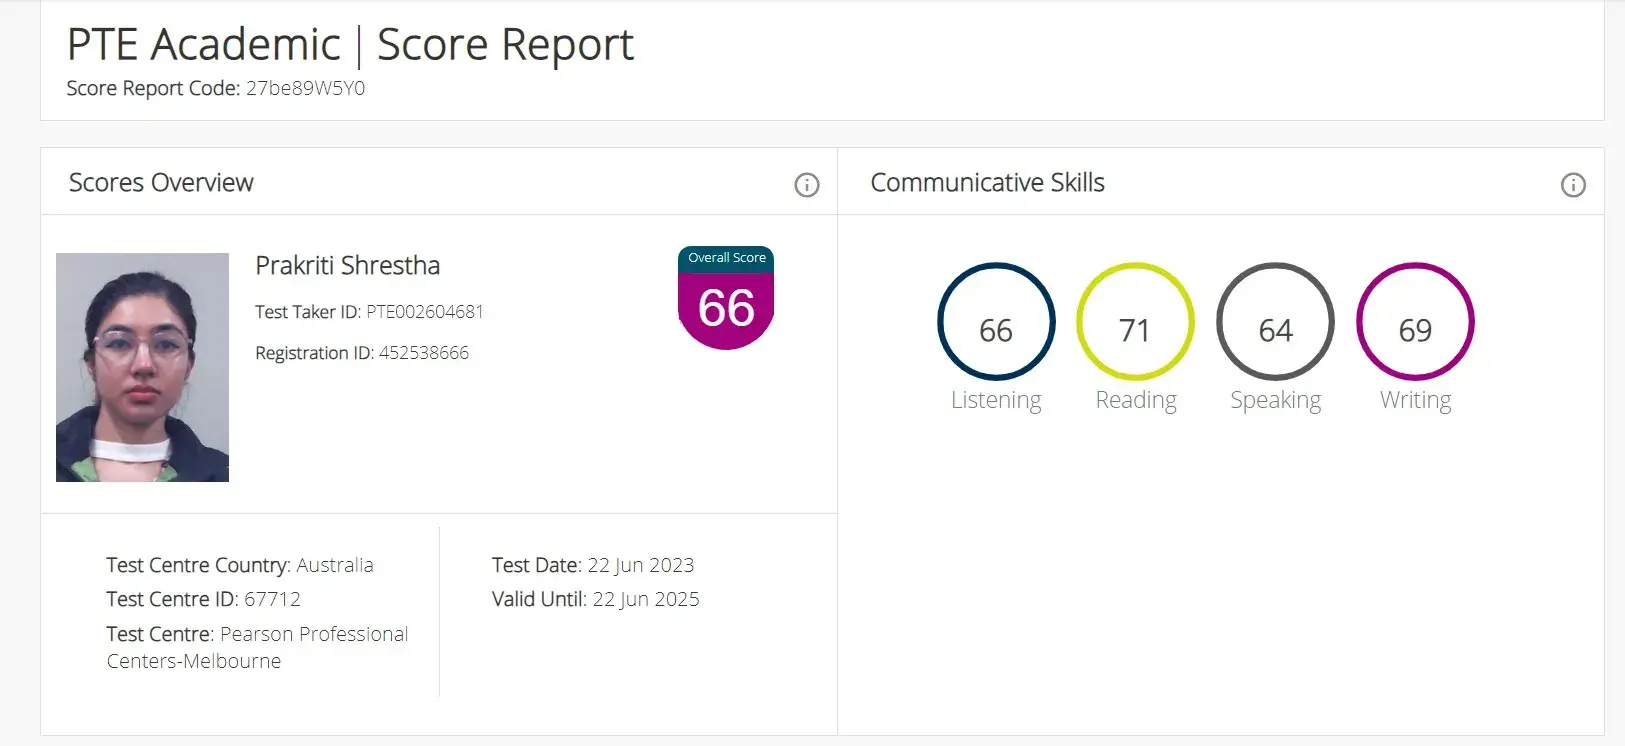Click the test taker's photo thumbnail
Viewport: 1625px width, 746px height.
click(142, 367)
